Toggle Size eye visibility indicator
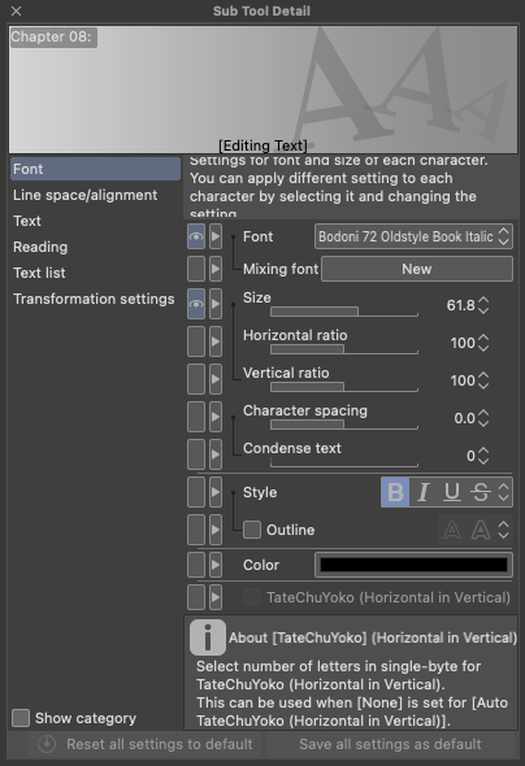The image size is (525, 766). click(x=196, y=304)
